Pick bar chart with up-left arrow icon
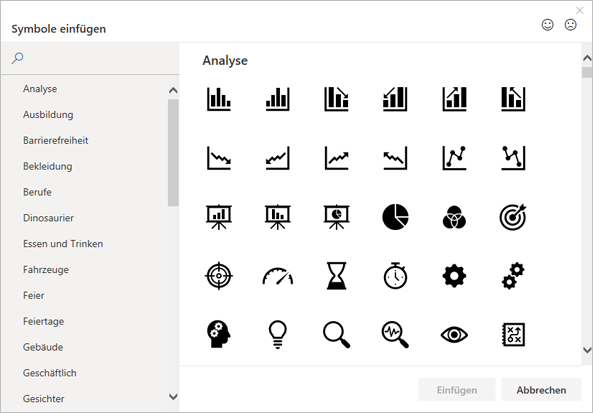This screenshot has height=413, width=593. [x=513, y=99]
